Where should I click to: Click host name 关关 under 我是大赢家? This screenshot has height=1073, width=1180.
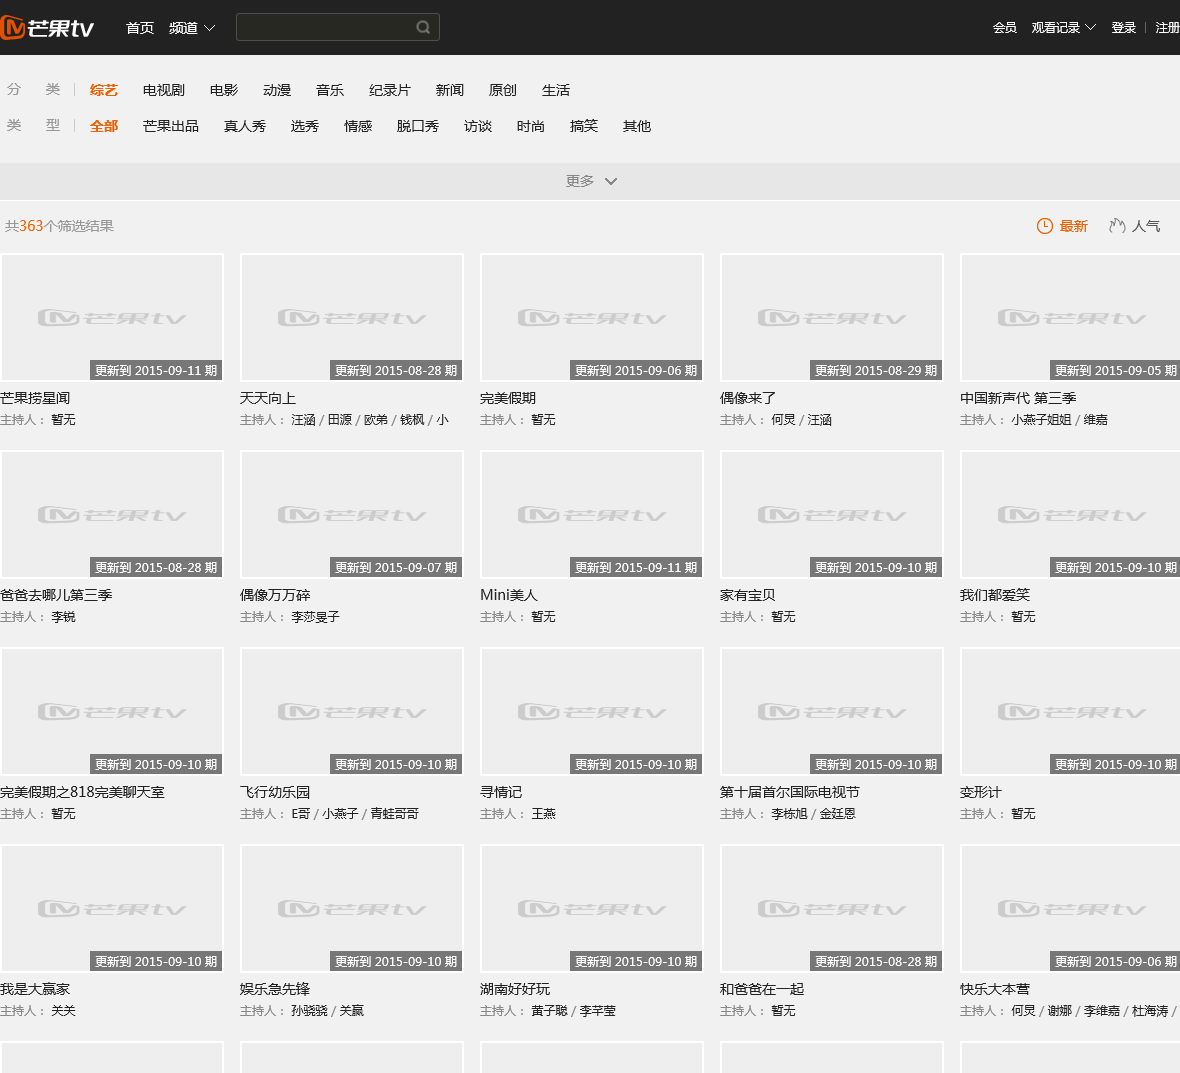point(63,1011)
